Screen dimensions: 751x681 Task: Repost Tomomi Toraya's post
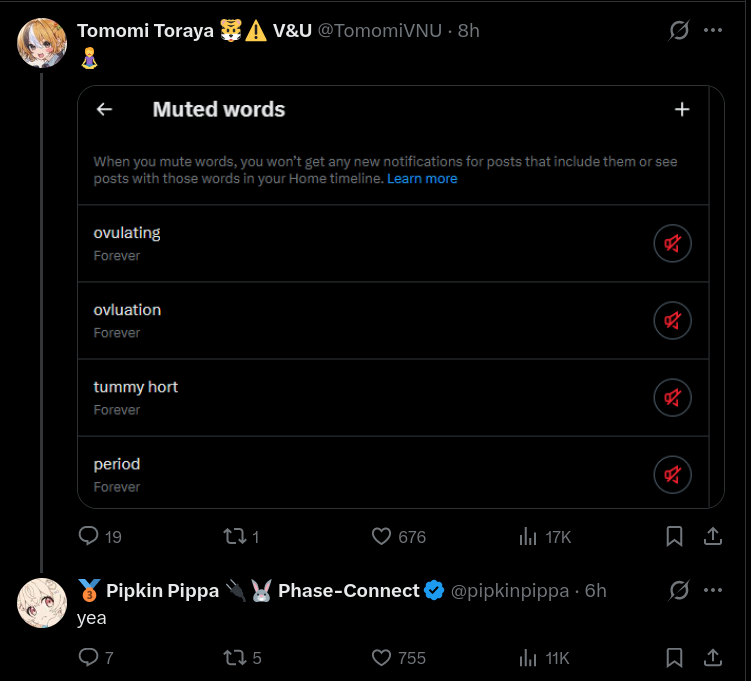tap(235, 536)
